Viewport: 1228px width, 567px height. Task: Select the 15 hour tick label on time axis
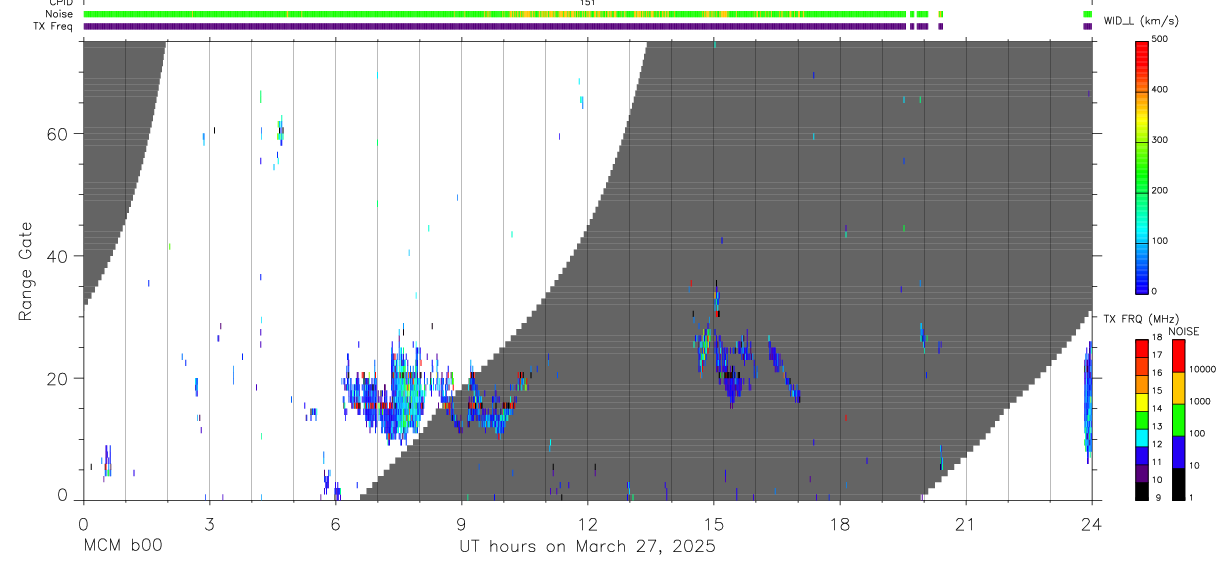pos(713,524)
